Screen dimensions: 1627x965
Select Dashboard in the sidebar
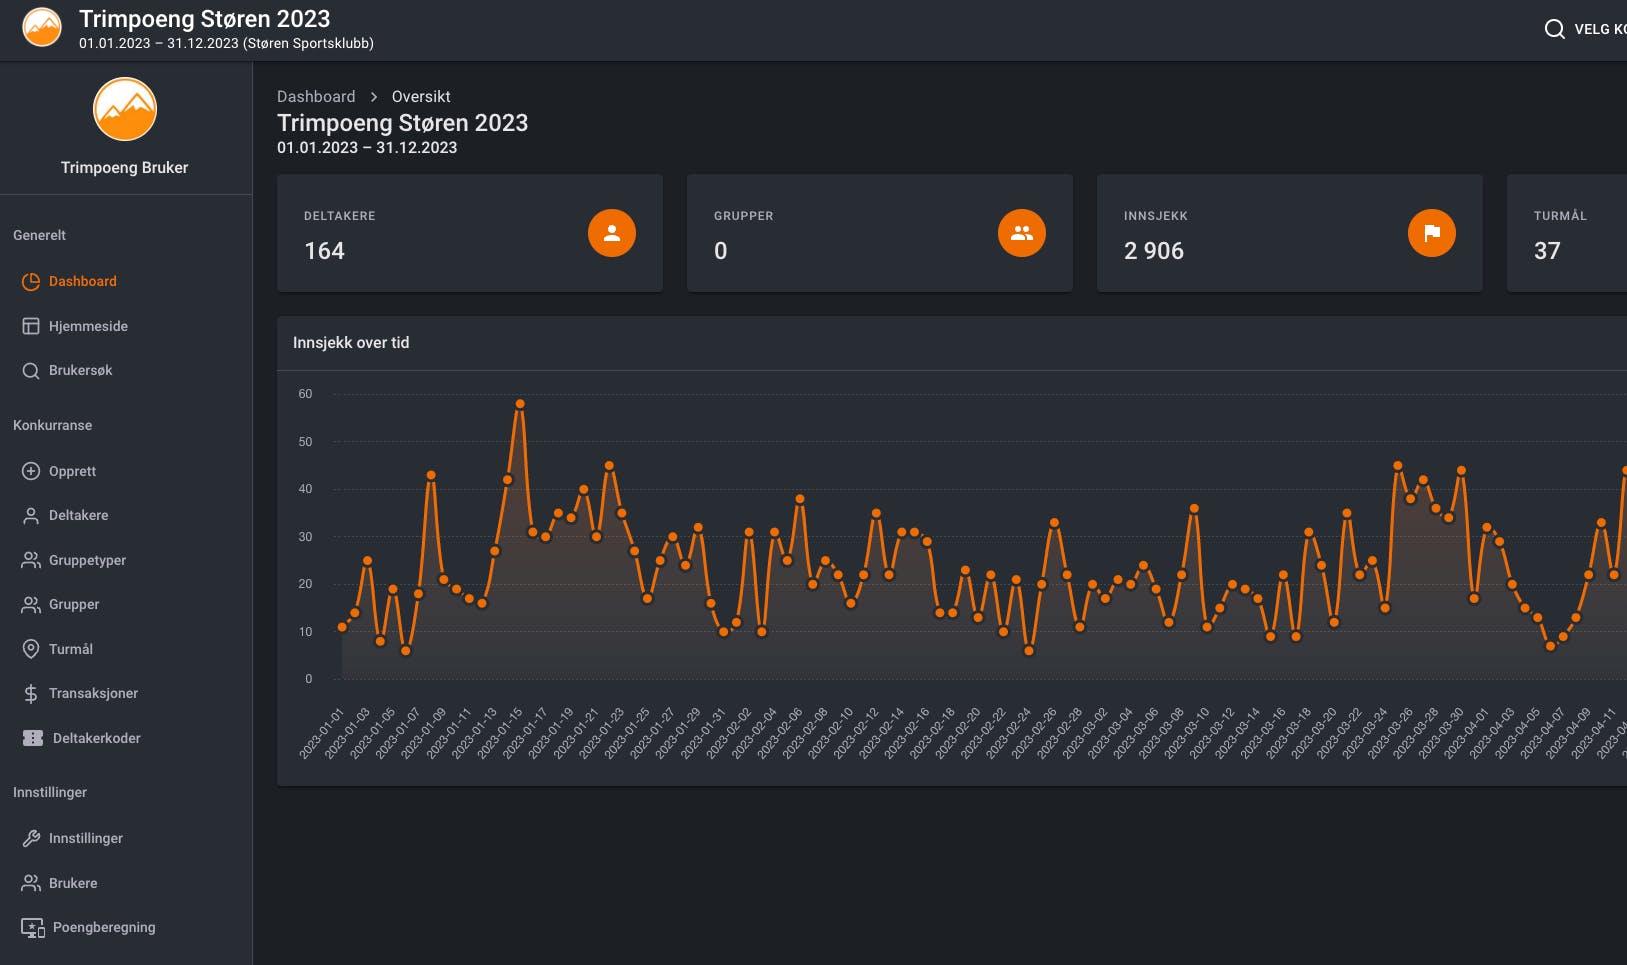coord(82,281)
